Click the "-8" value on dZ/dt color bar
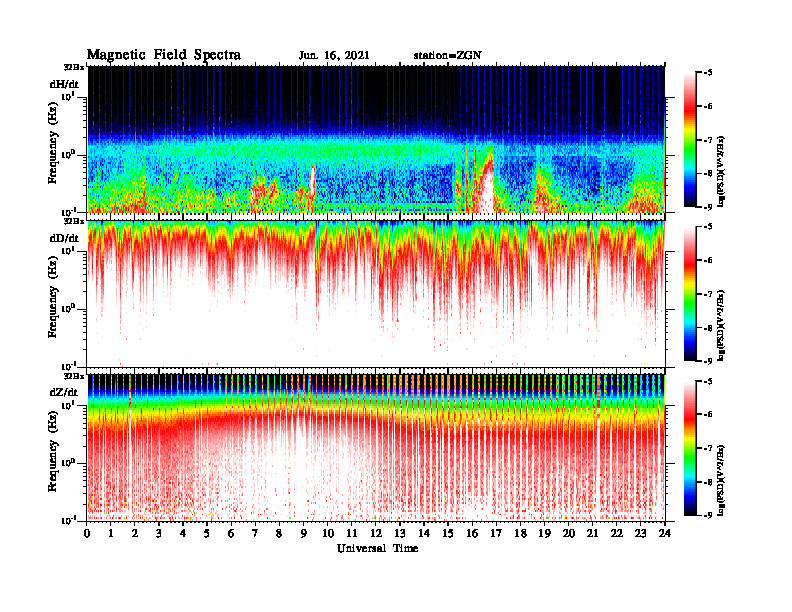The width and height of the screenshot is (792, 612). pyautogui.click(x=708, y=482)
